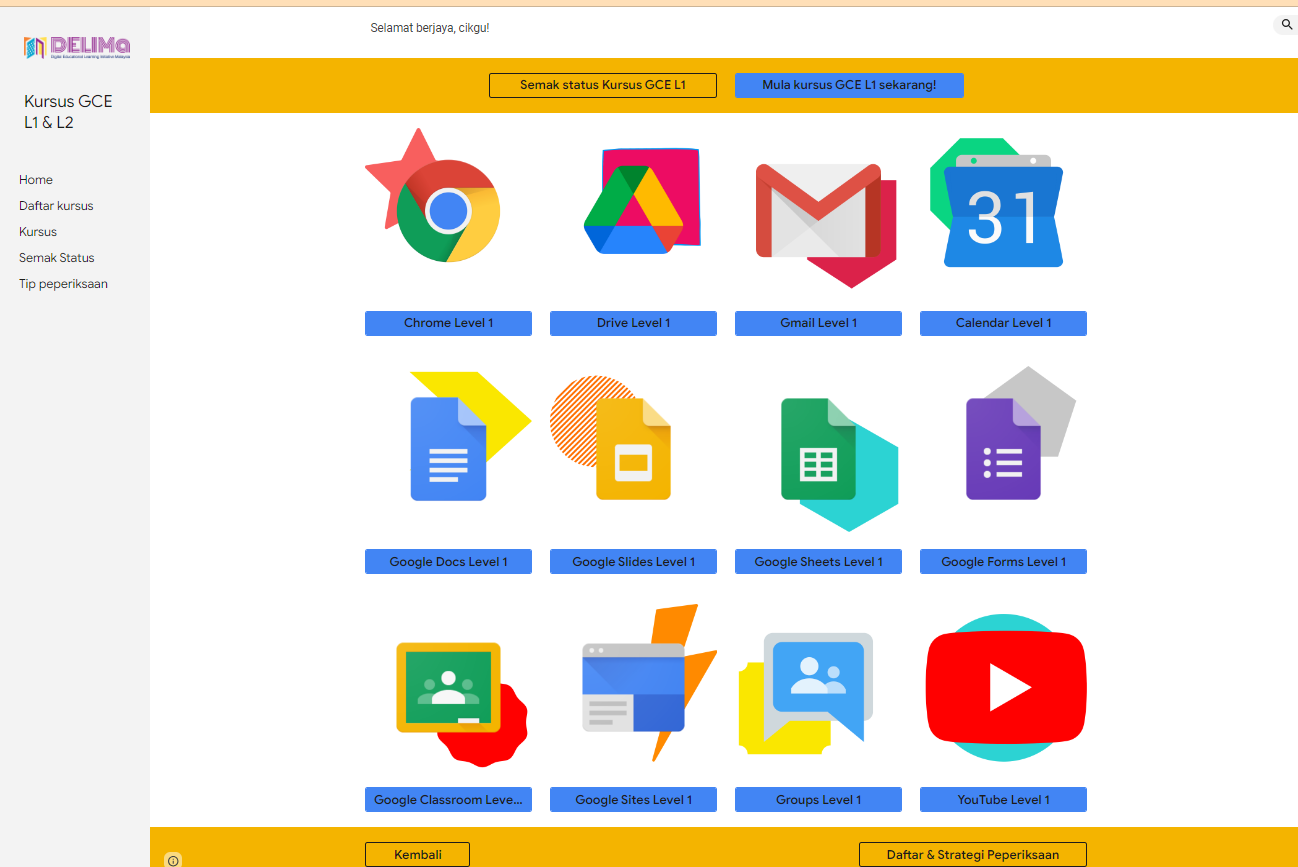Click Mula kursus GCE L1 sekarang!
Viewport: 1298px width, 867px height.
coord(849,85)
